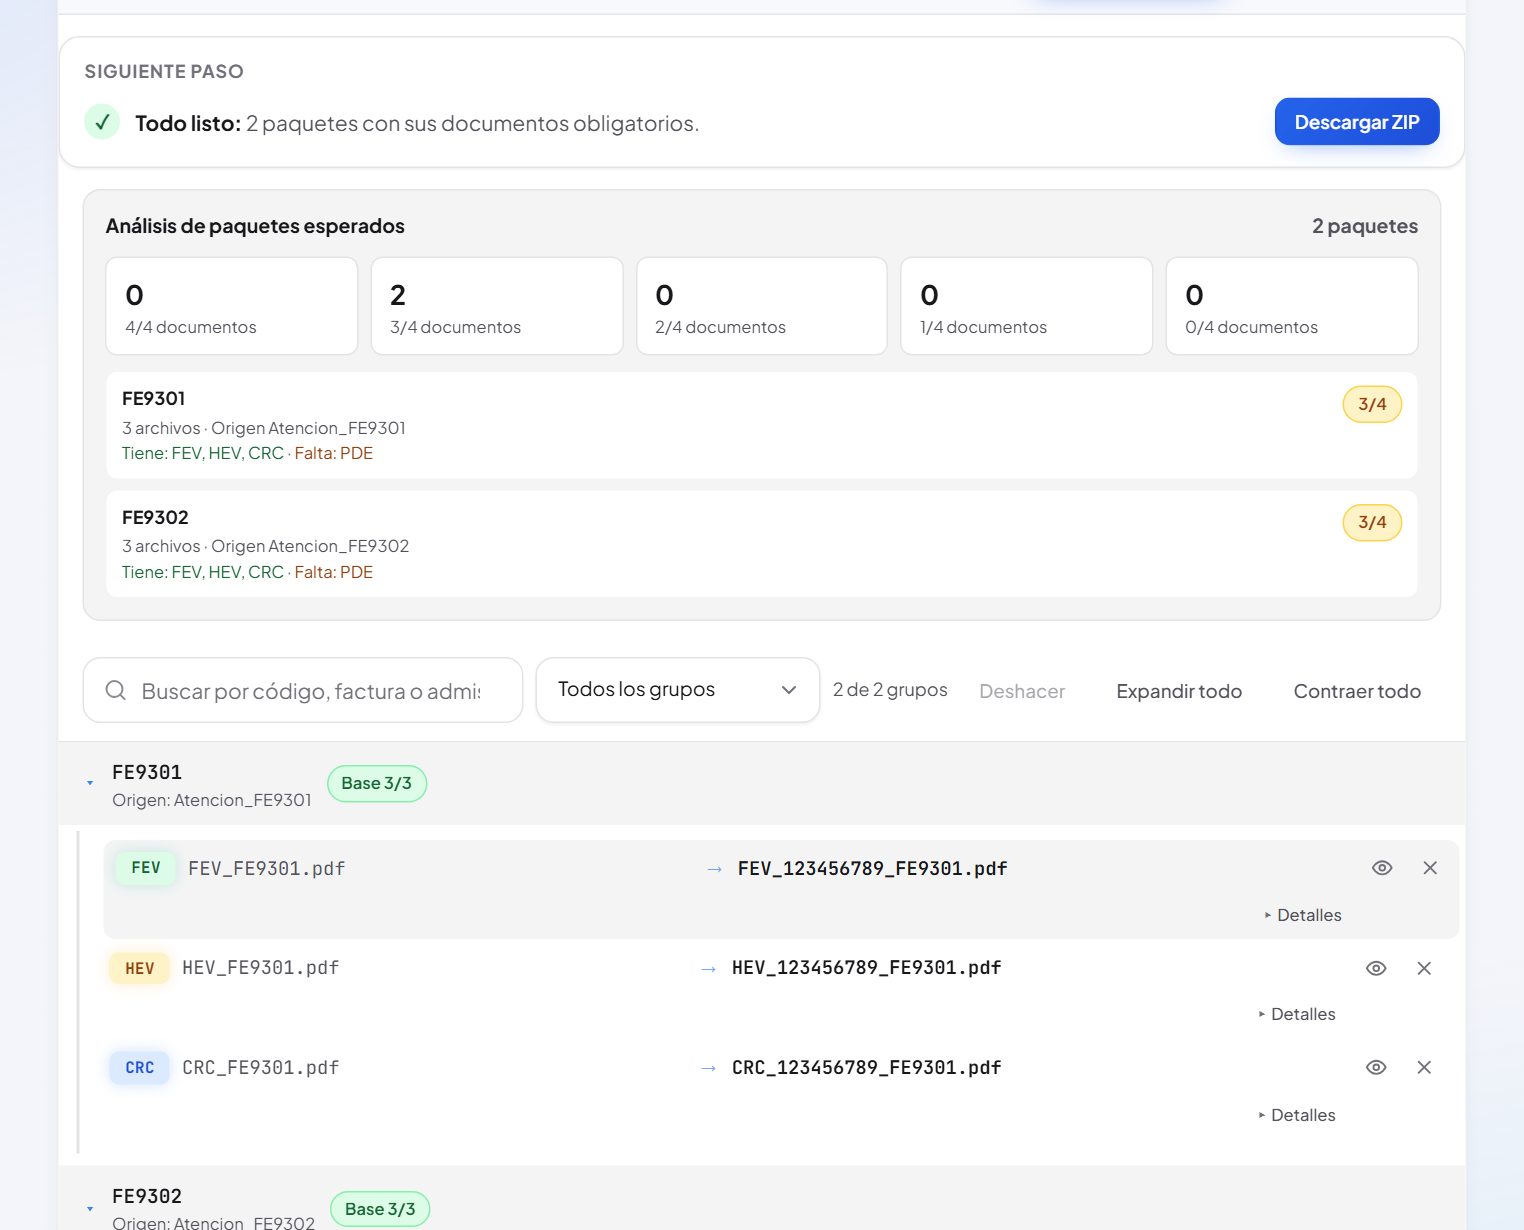Click the 3/4 badge on the FE9302 package
The image size is (1524, 1230).
1372,522
